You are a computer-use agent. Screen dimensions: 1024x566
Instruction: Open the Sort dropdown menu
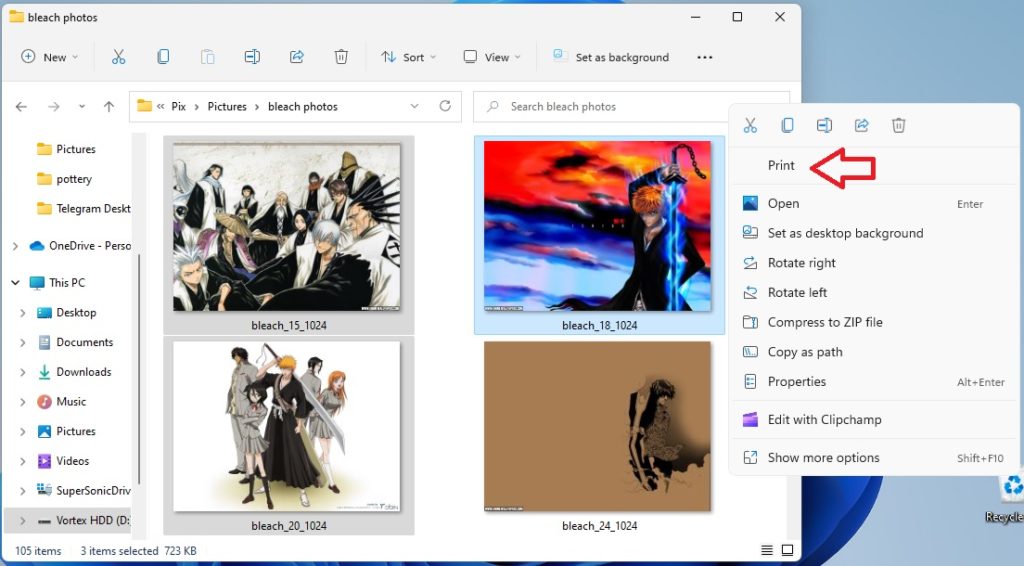[409, 57]
